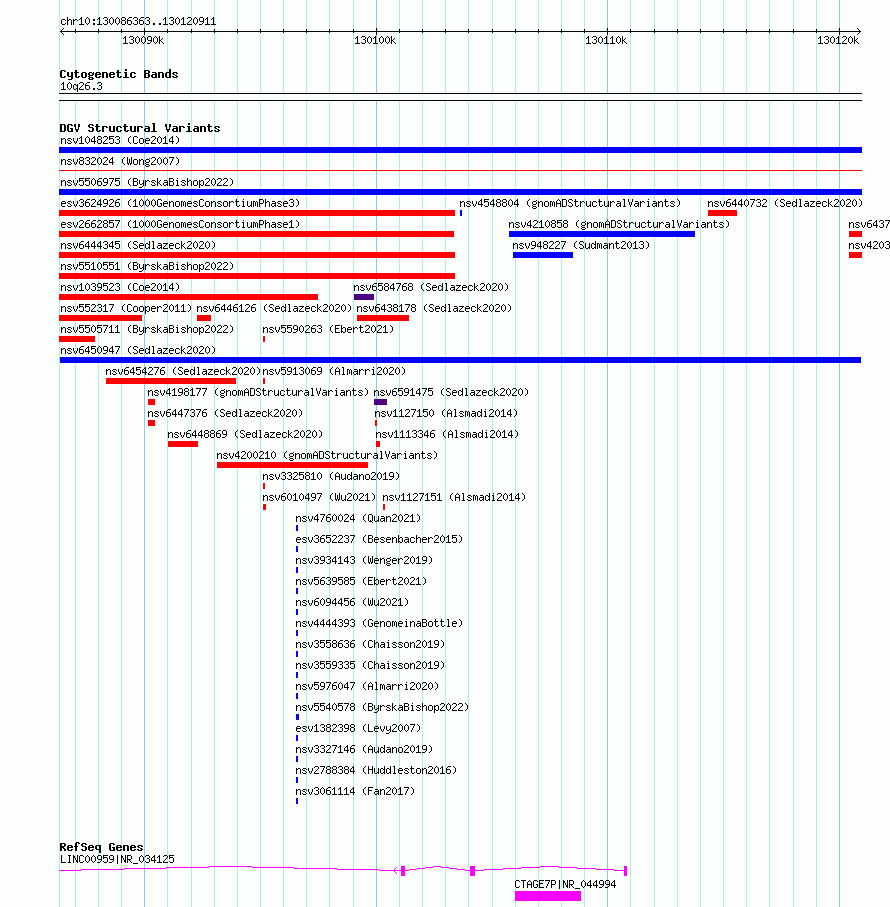890x907 pixels.
Task: Open nsv948227 (Sudmant2013) variant
Action: tap(581, 245)
